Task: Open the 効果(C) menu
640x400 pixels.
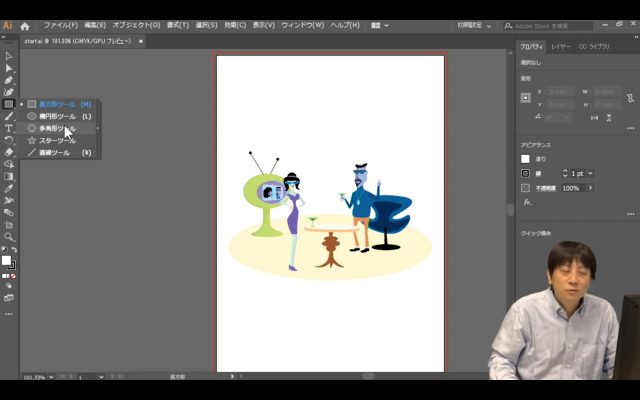Action: (235, 25)
